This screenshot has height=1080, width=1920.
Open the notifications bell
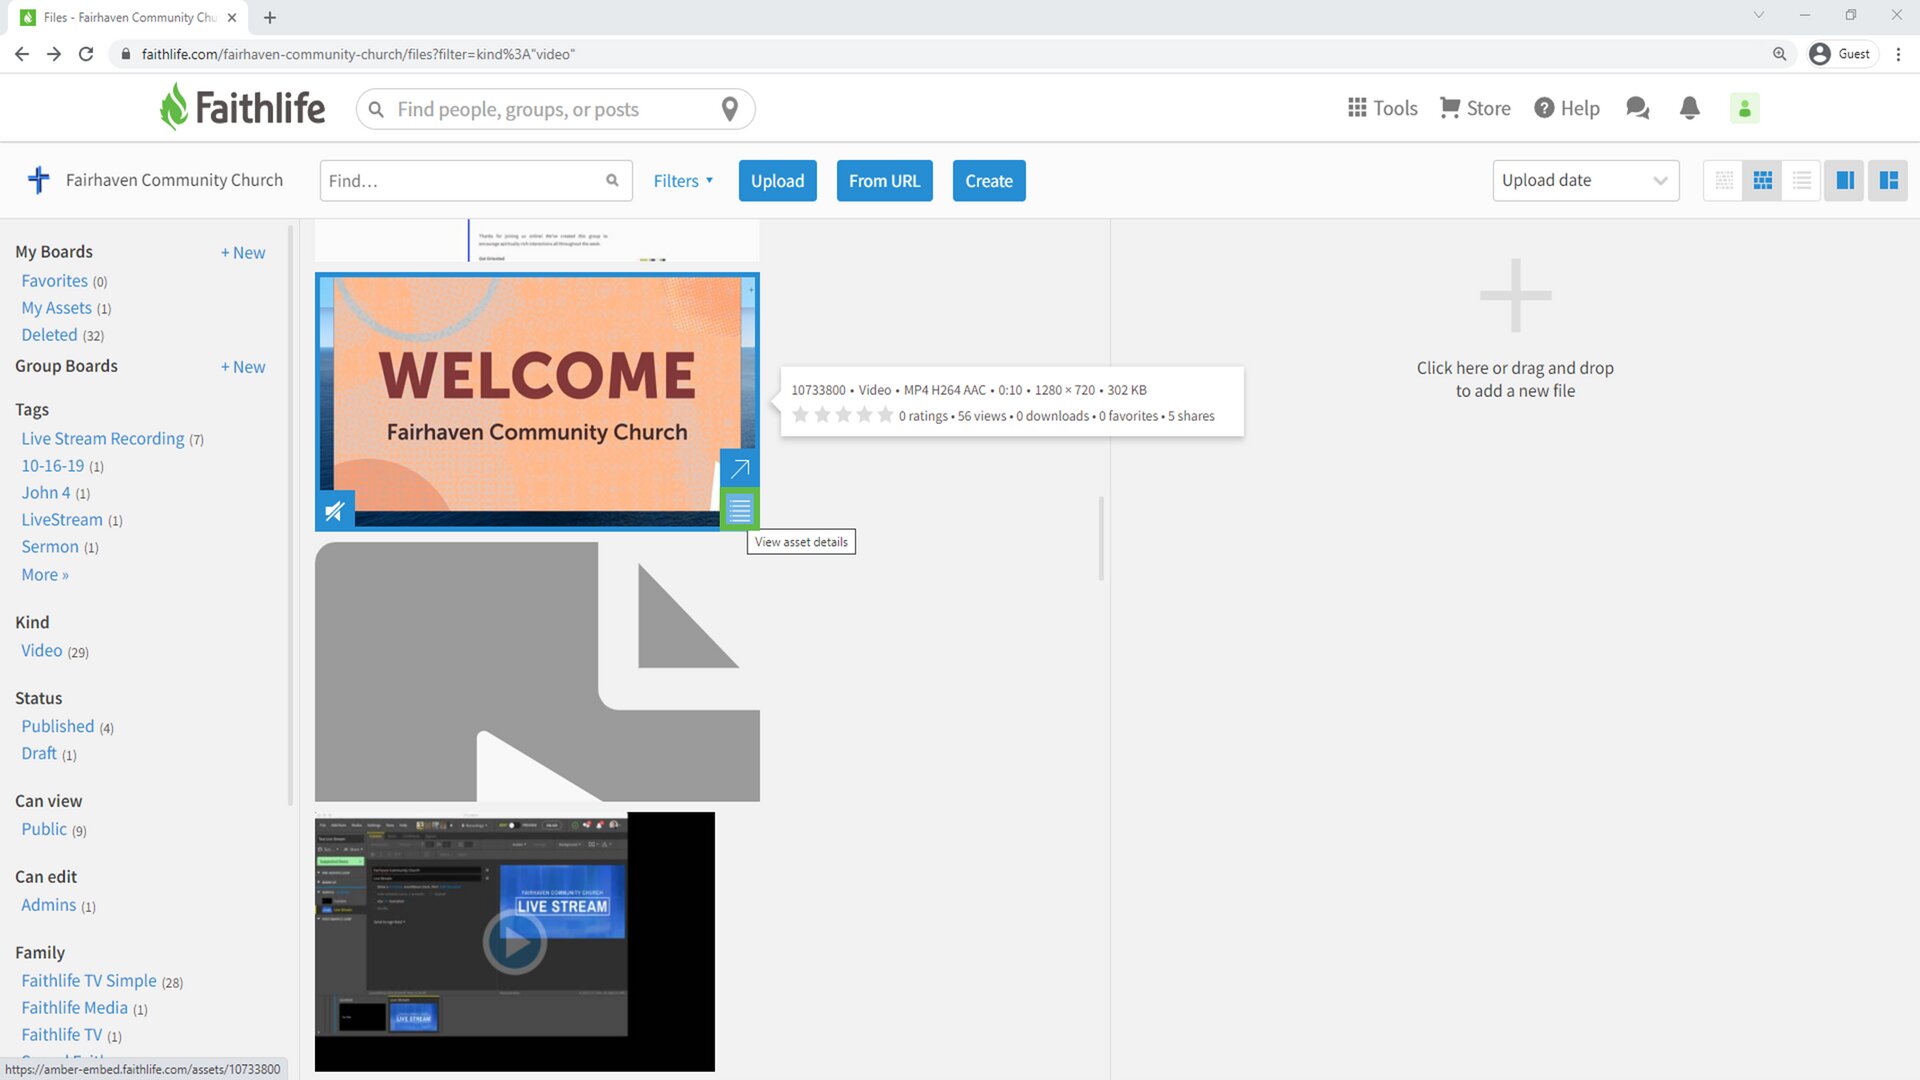point(1690,108)
